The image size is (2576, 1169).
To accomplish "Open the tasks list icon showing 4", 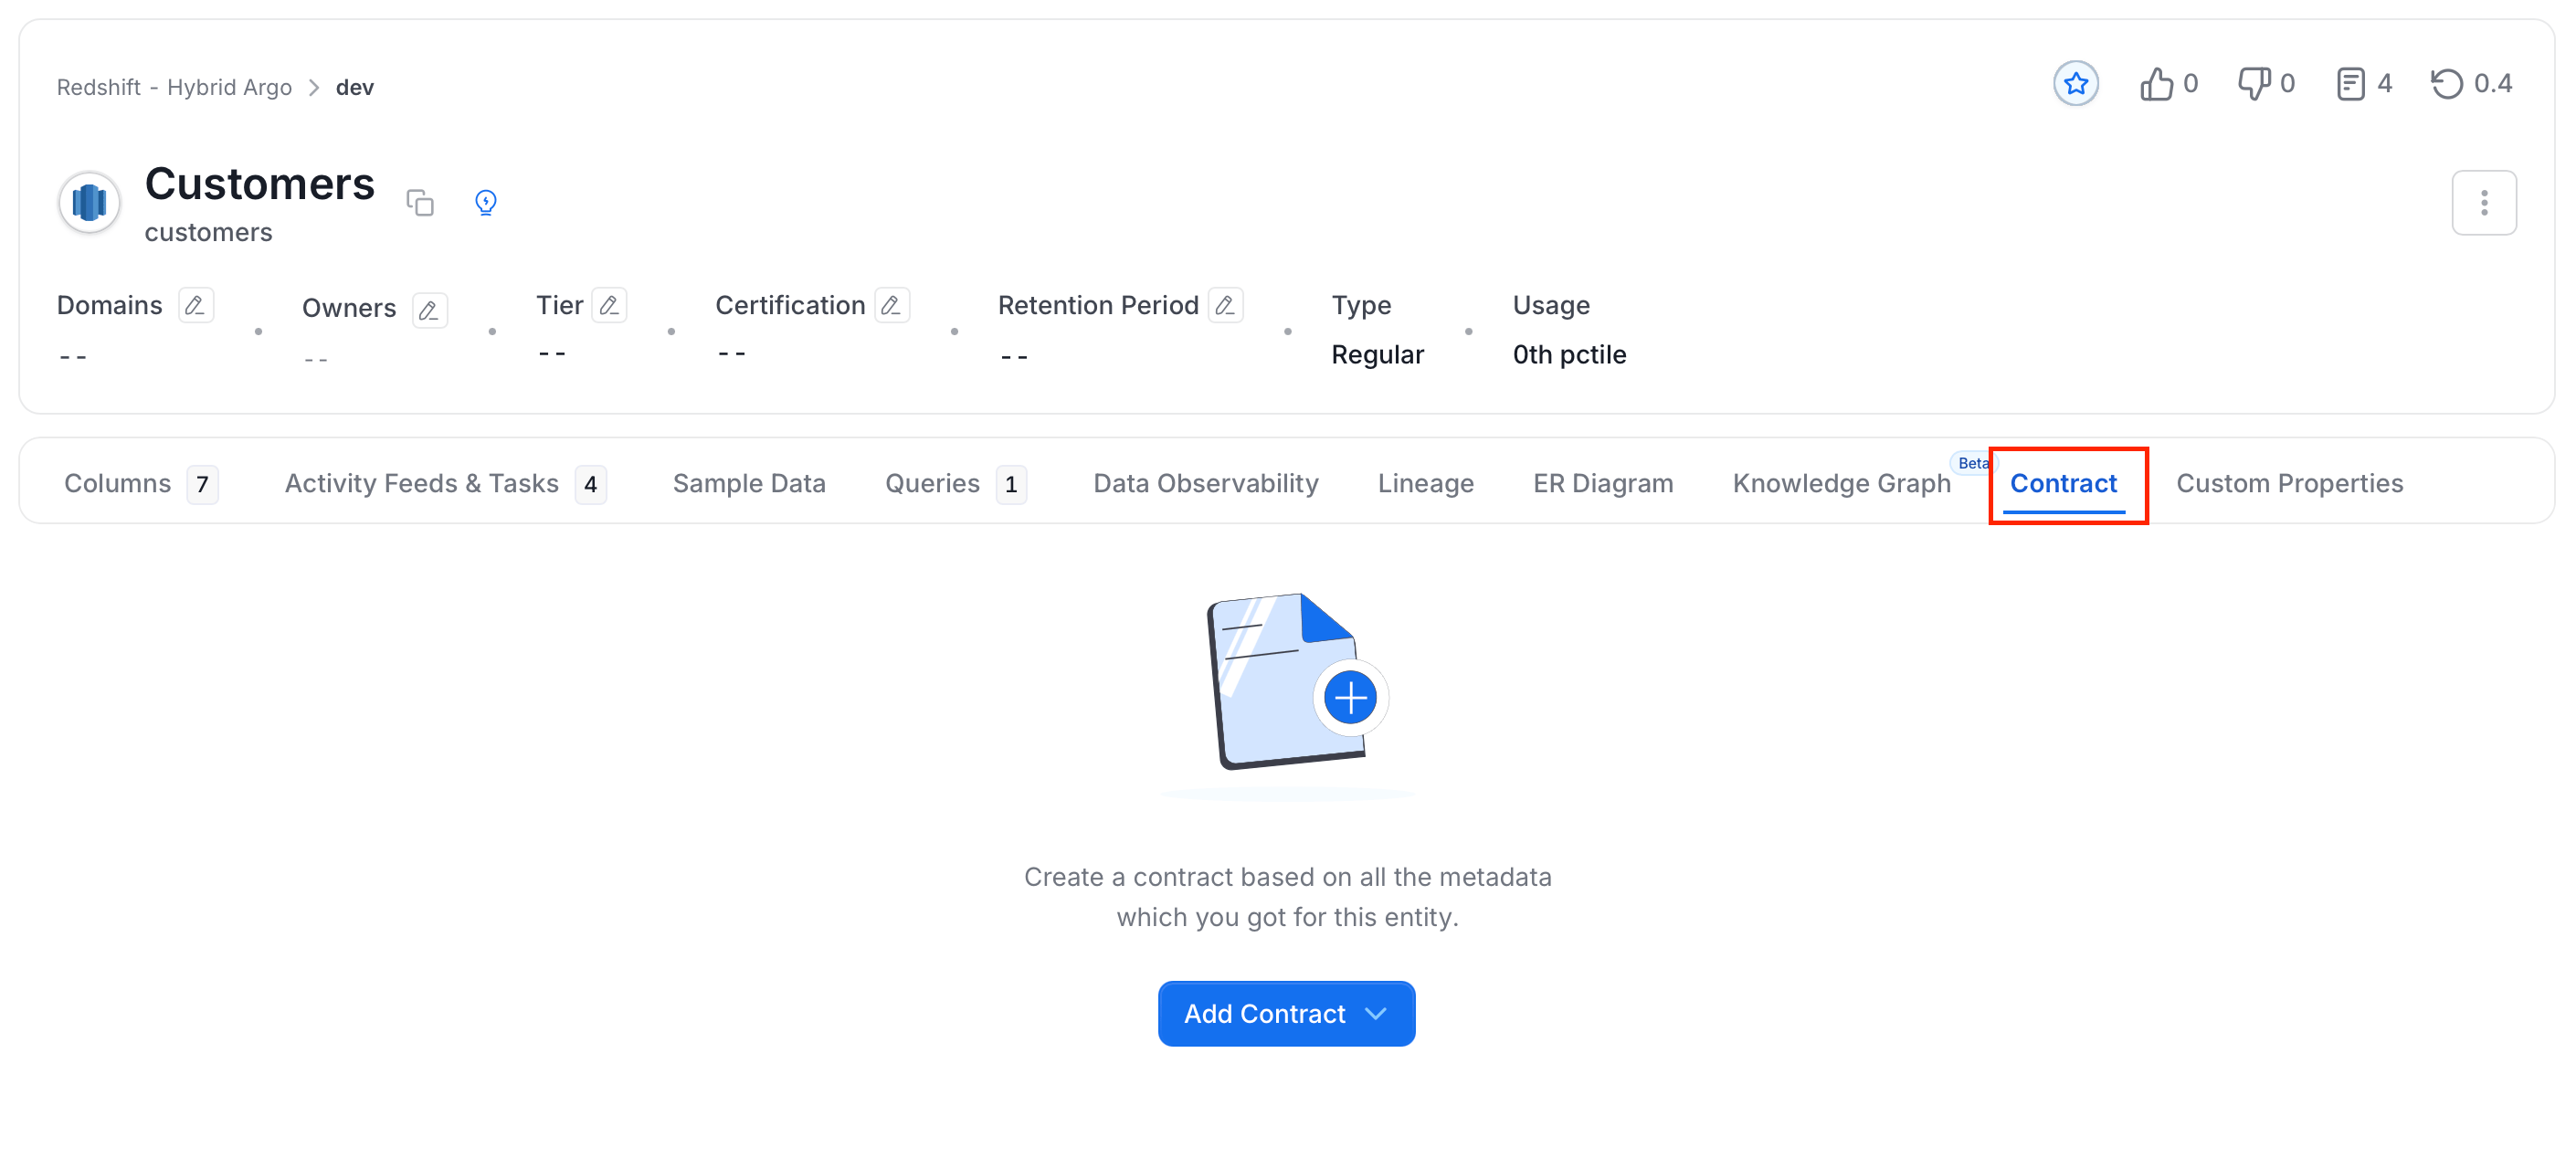I will point(2350,84).
